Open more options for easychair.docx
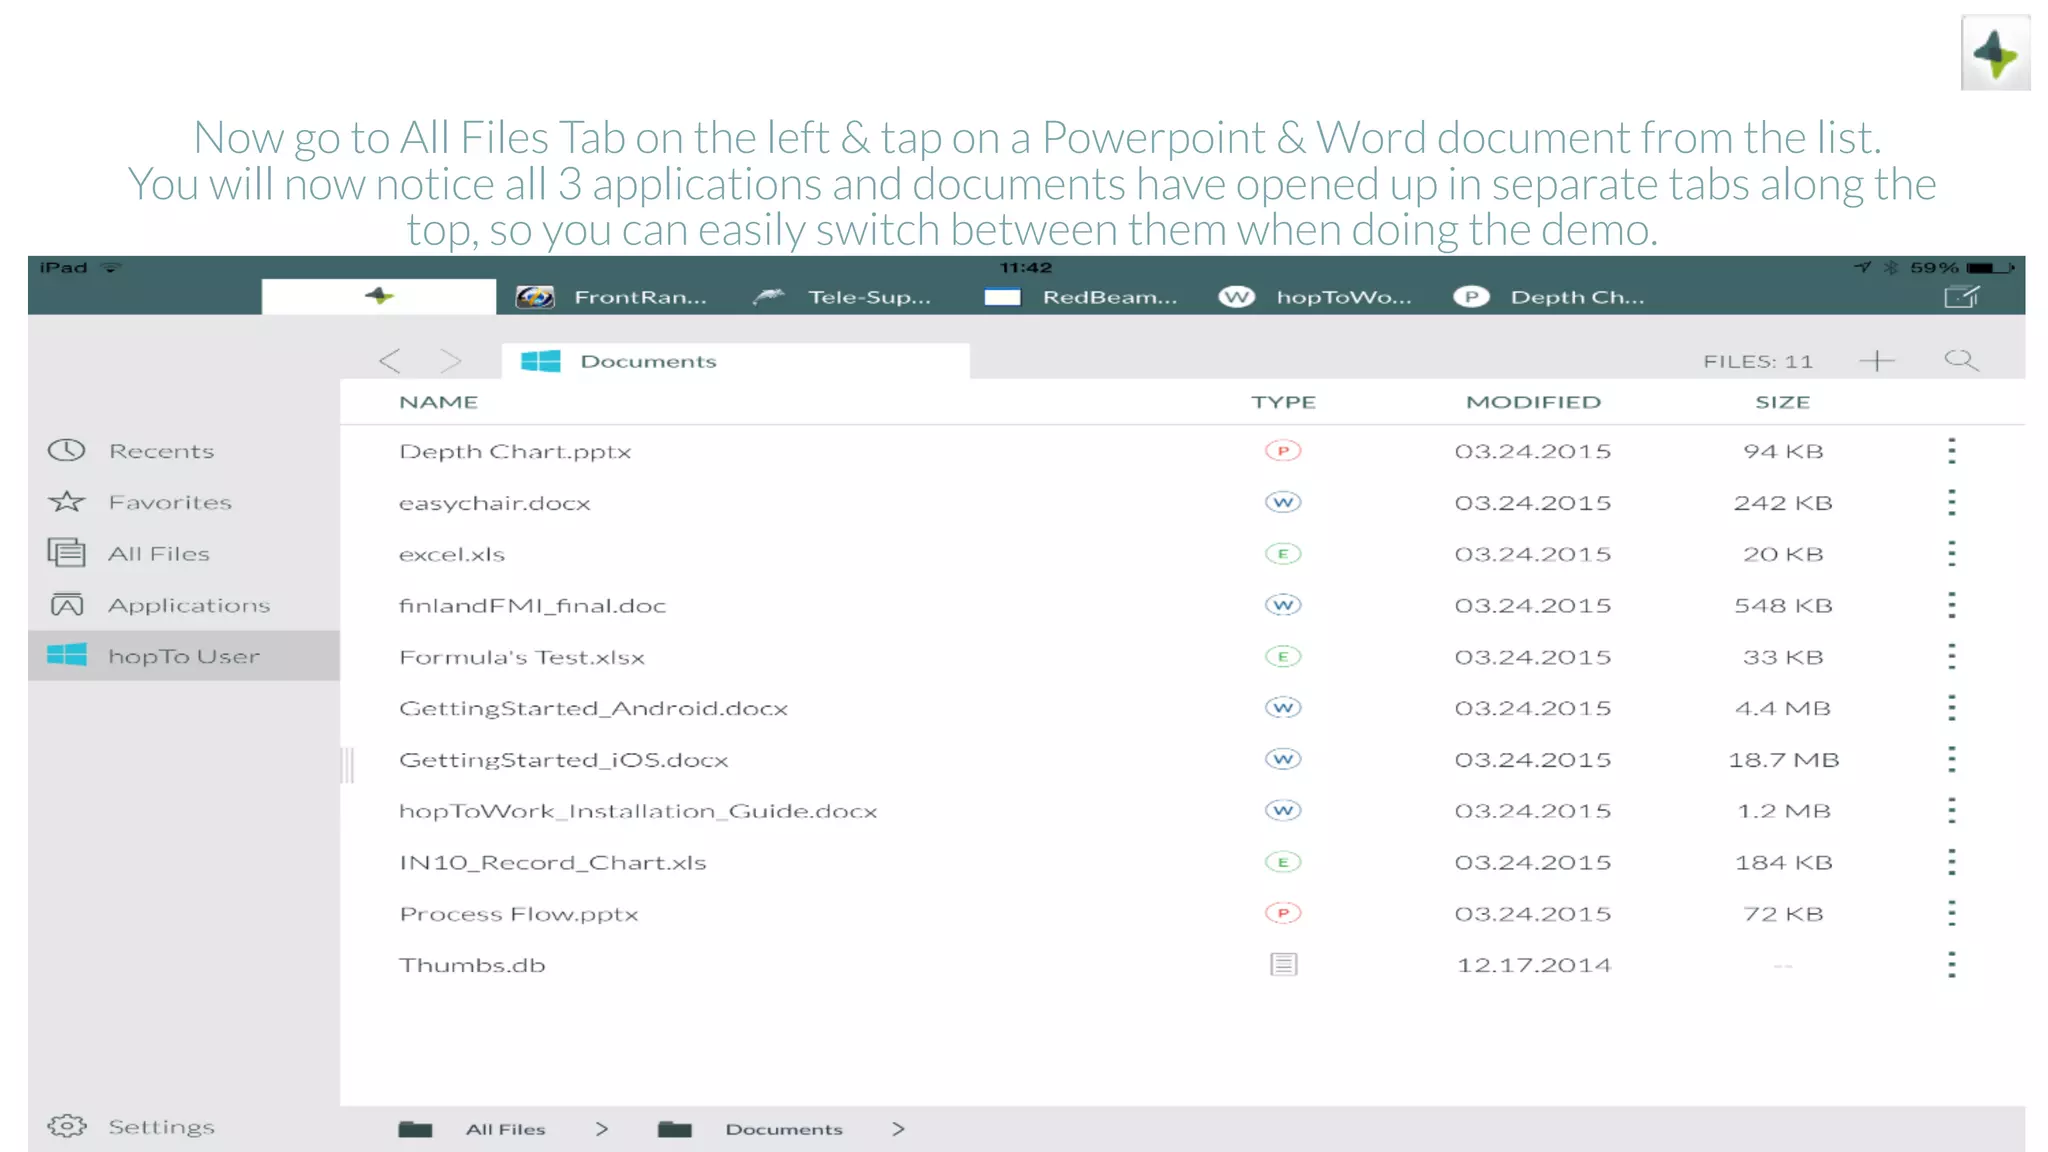This screenshot has height=1152, width=2048. (1951, 502)
